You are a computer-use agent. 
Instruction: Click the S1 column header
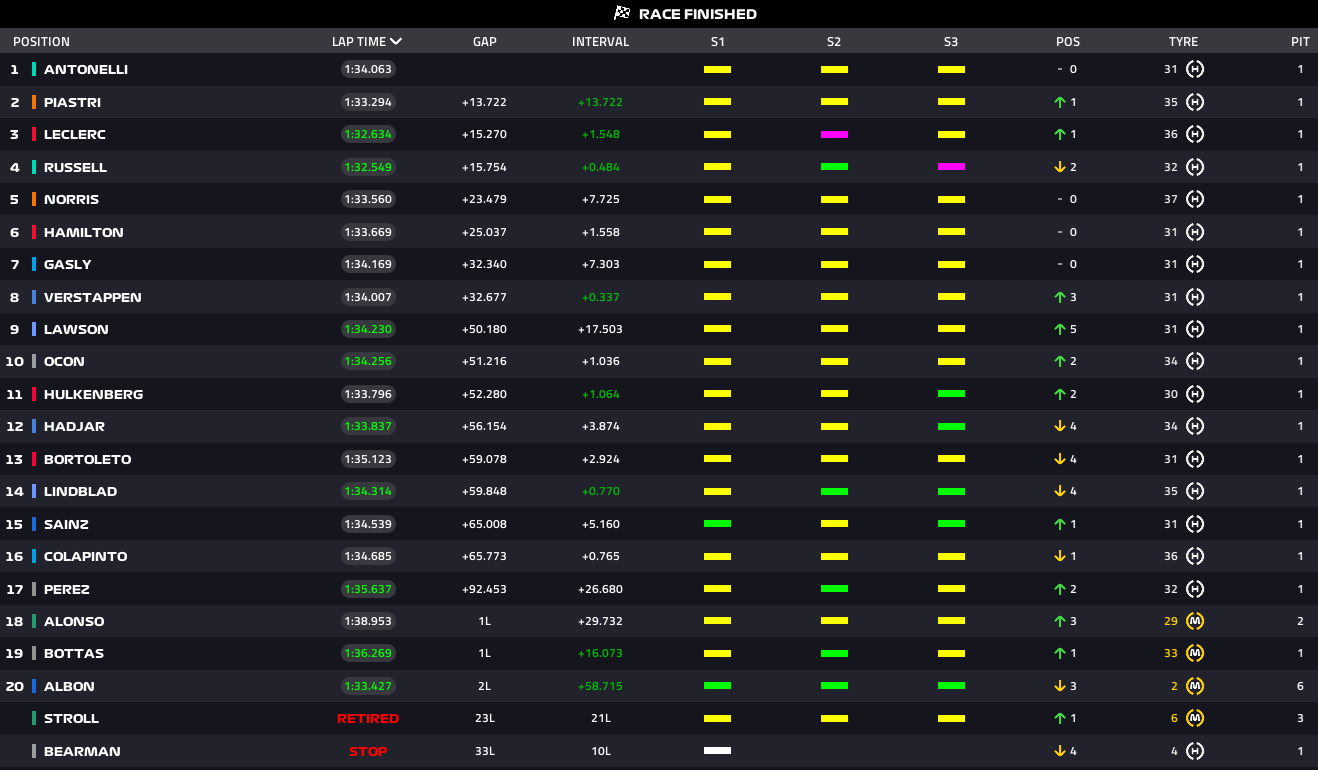click(717, 42)
